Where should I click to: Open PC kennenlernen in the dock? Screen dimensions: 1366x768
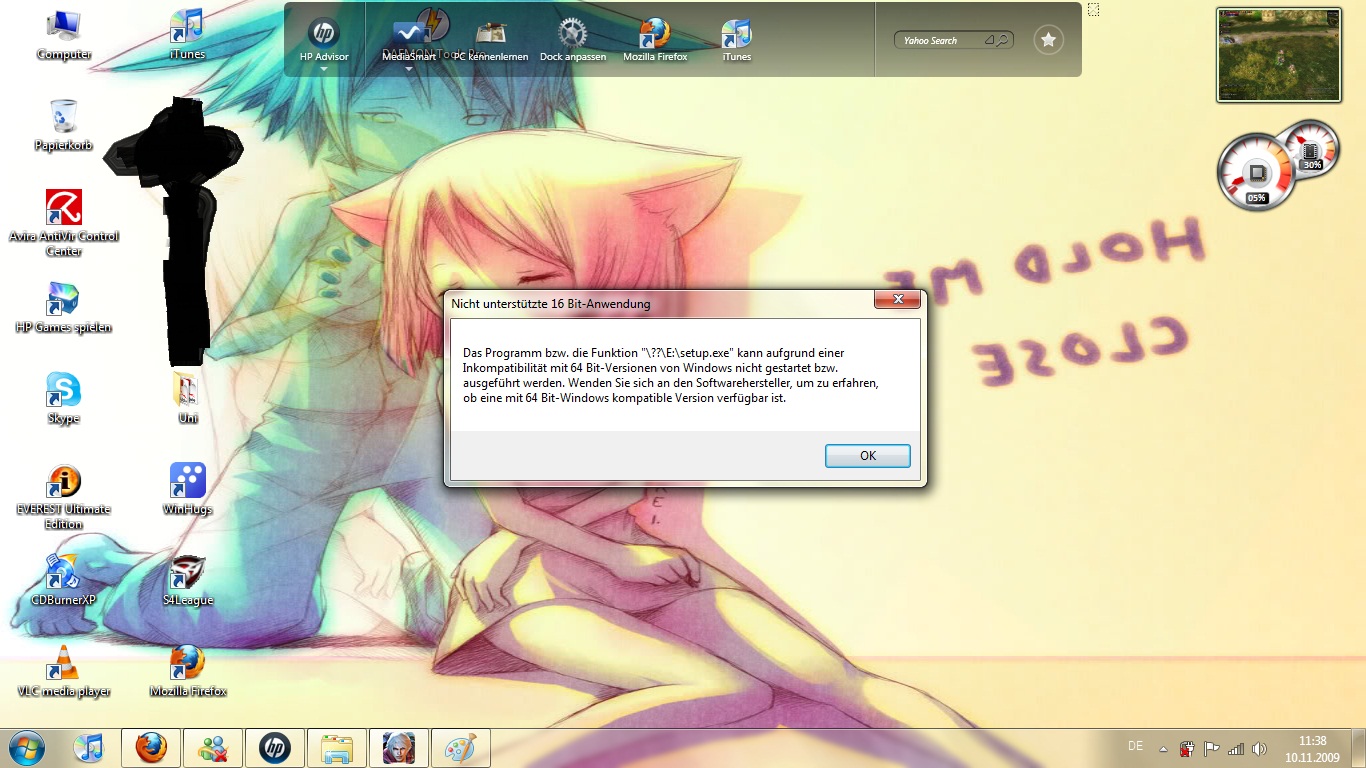pos(491,40)
